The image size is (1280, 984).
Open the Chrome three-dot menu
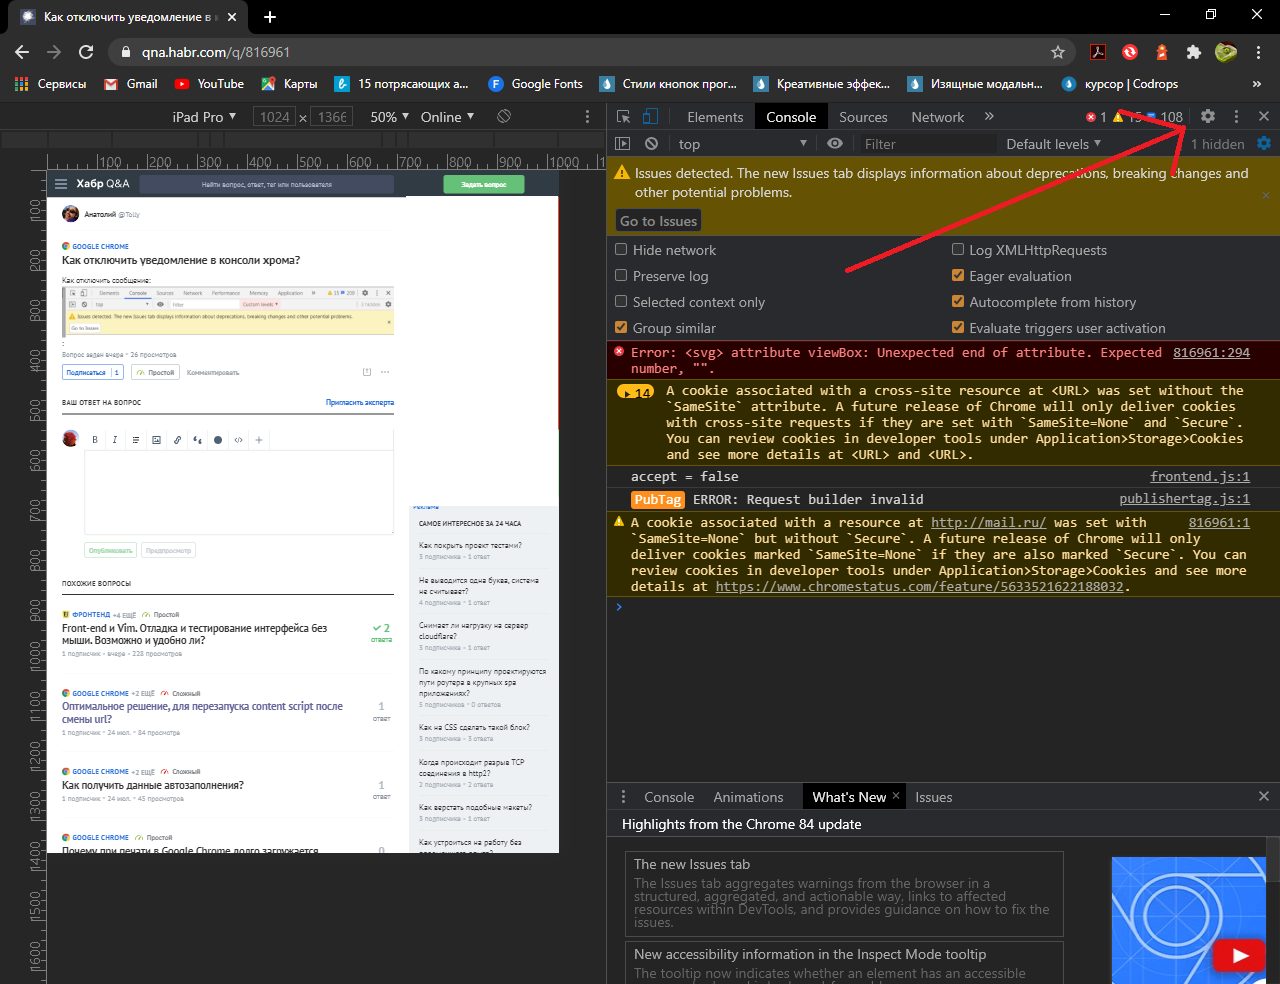(1260, 52)
